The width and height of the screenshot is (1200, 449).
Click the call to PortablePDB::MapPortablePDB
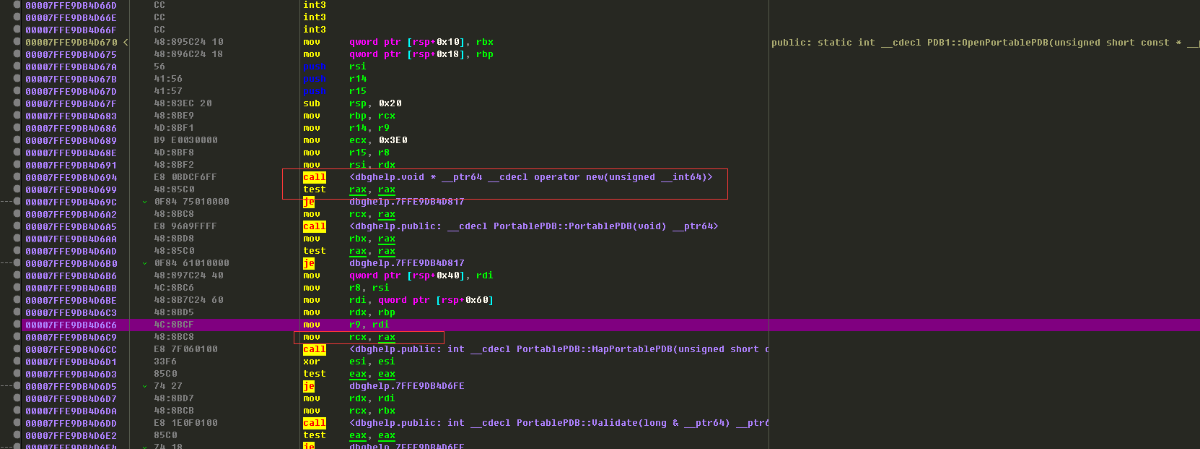pos(535,349)
